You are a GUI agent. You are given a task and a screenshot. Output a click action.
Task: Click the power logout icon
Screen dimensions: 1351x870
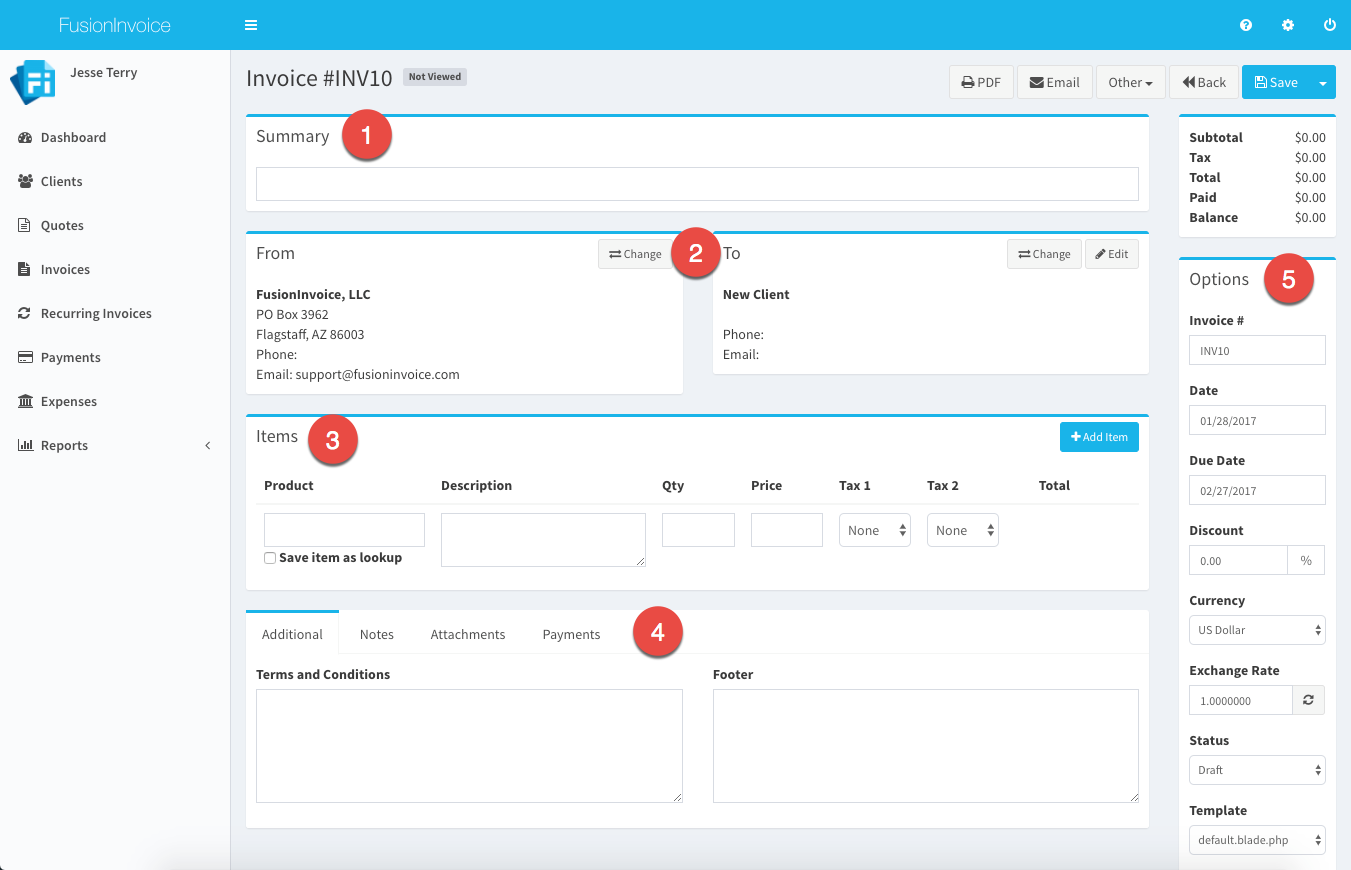(x=1330, y=25)
